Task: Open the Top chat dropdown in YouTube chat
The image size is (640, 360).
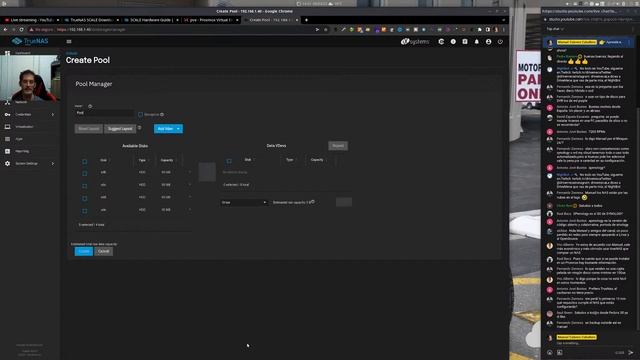Action: point(555,29)
